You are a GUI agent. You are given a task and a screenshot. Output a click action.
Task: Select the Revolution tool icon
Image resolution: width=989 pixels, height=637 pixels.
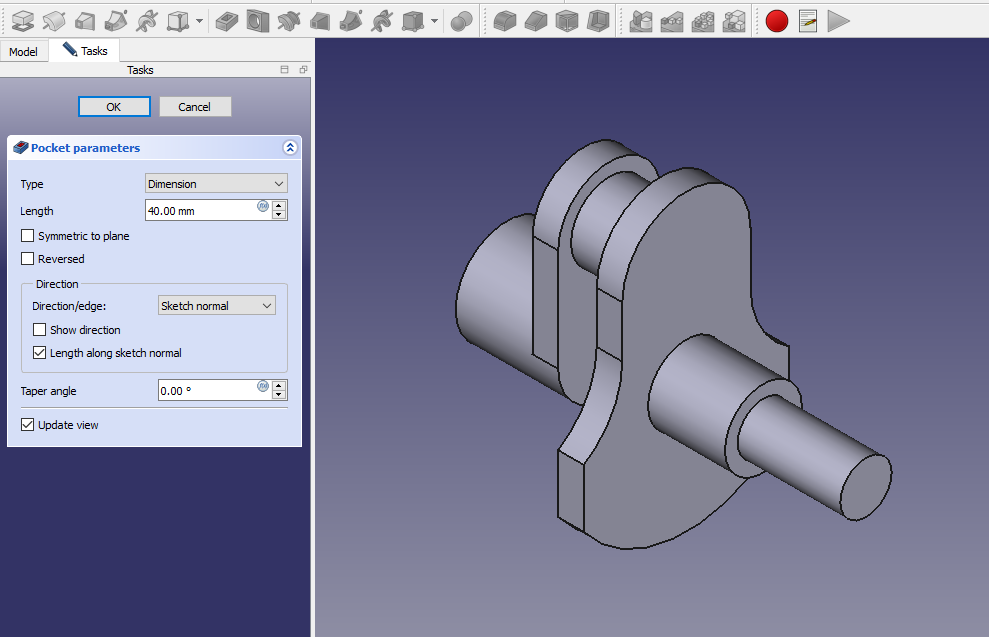pos(53,20)
